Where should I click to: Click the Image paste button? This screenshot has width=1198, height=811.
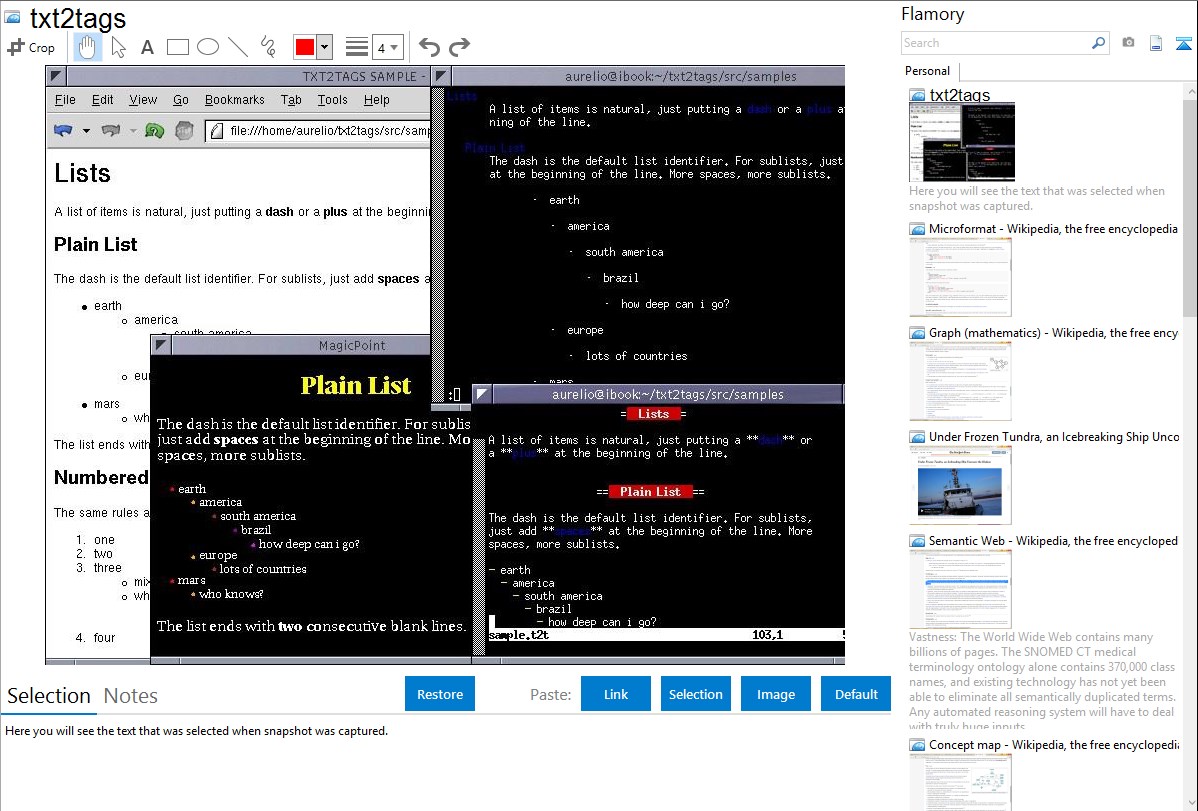[x=776, y=694]
